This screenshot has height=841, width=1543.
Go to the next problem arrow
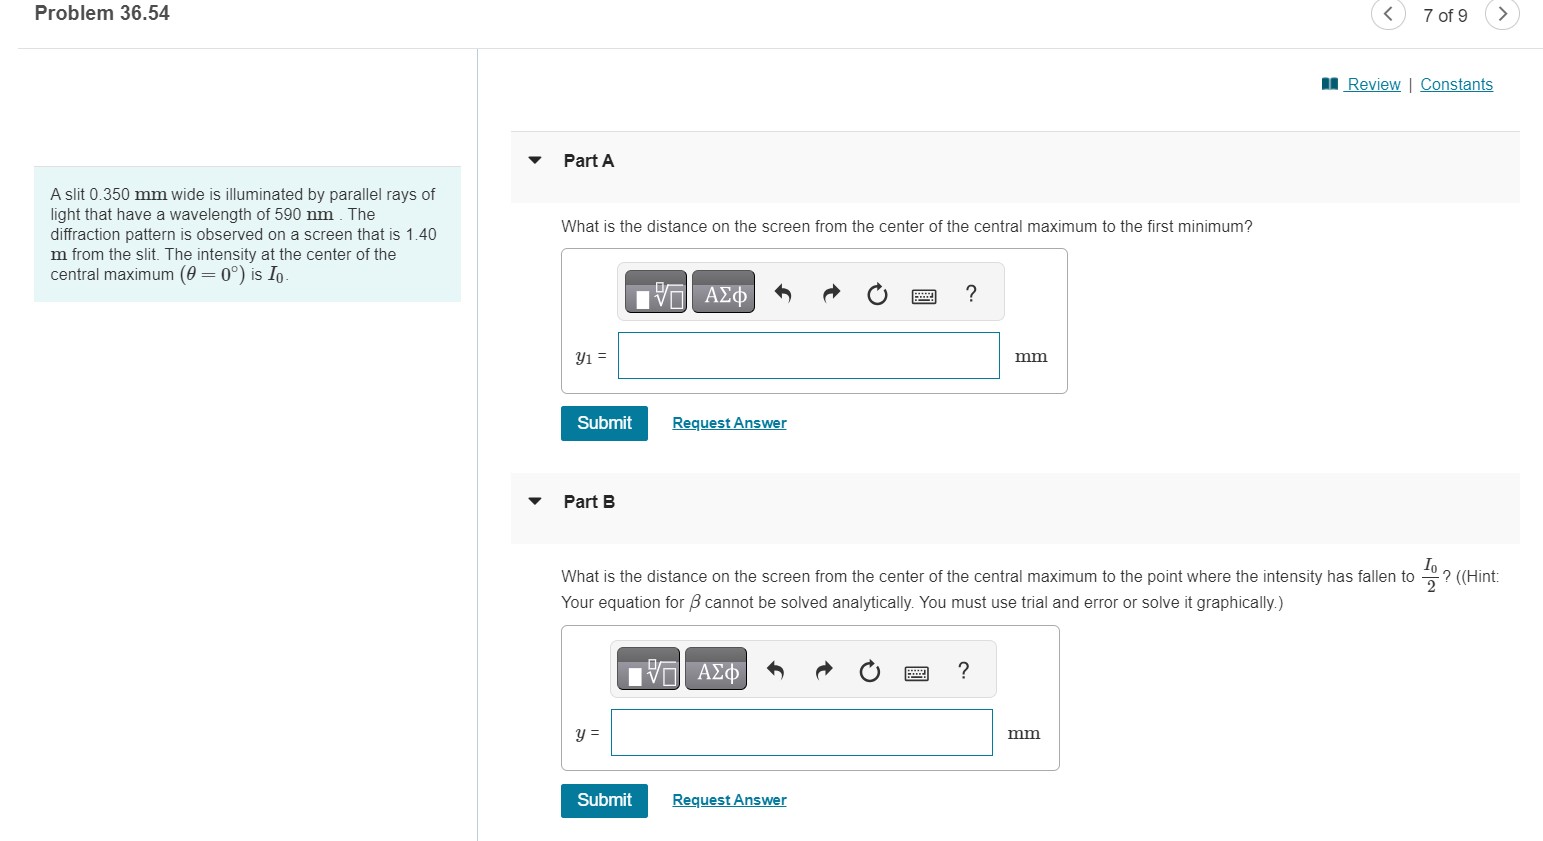click(x=1502, y=14)
